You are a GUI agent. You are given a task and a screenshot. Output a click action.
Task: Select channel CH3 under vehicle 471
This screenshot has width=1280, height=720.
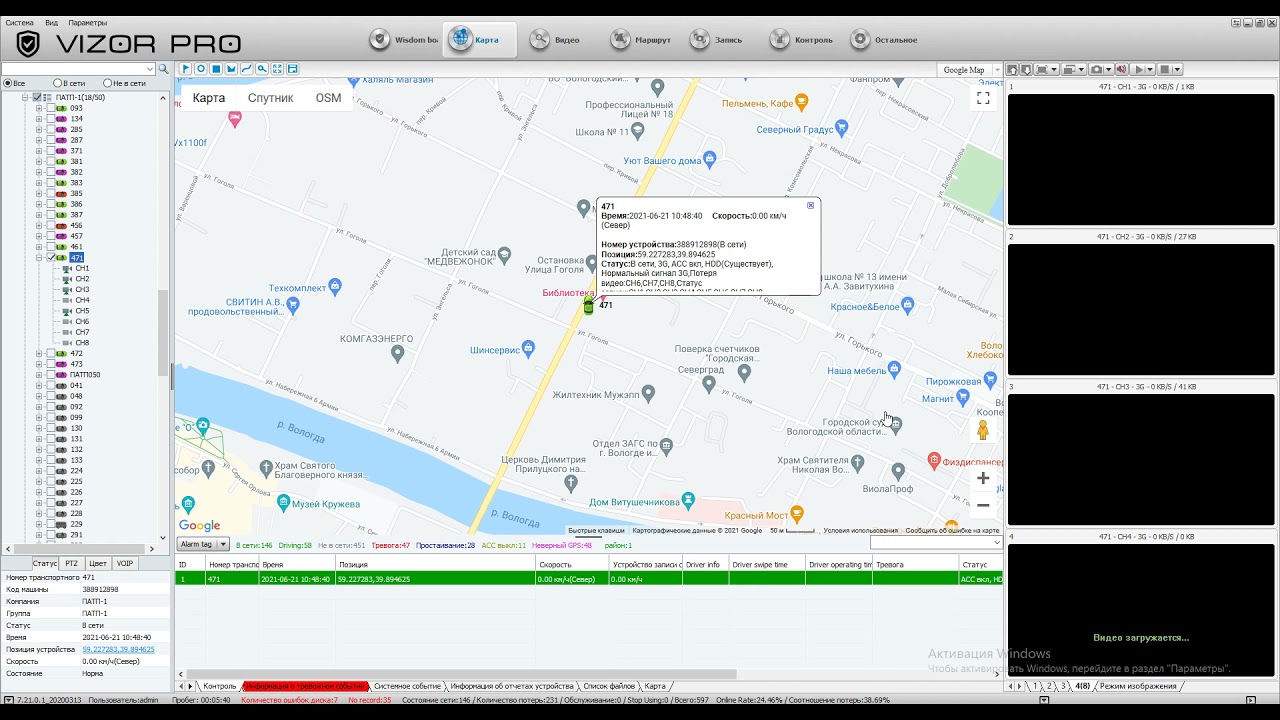coord(81,289)
